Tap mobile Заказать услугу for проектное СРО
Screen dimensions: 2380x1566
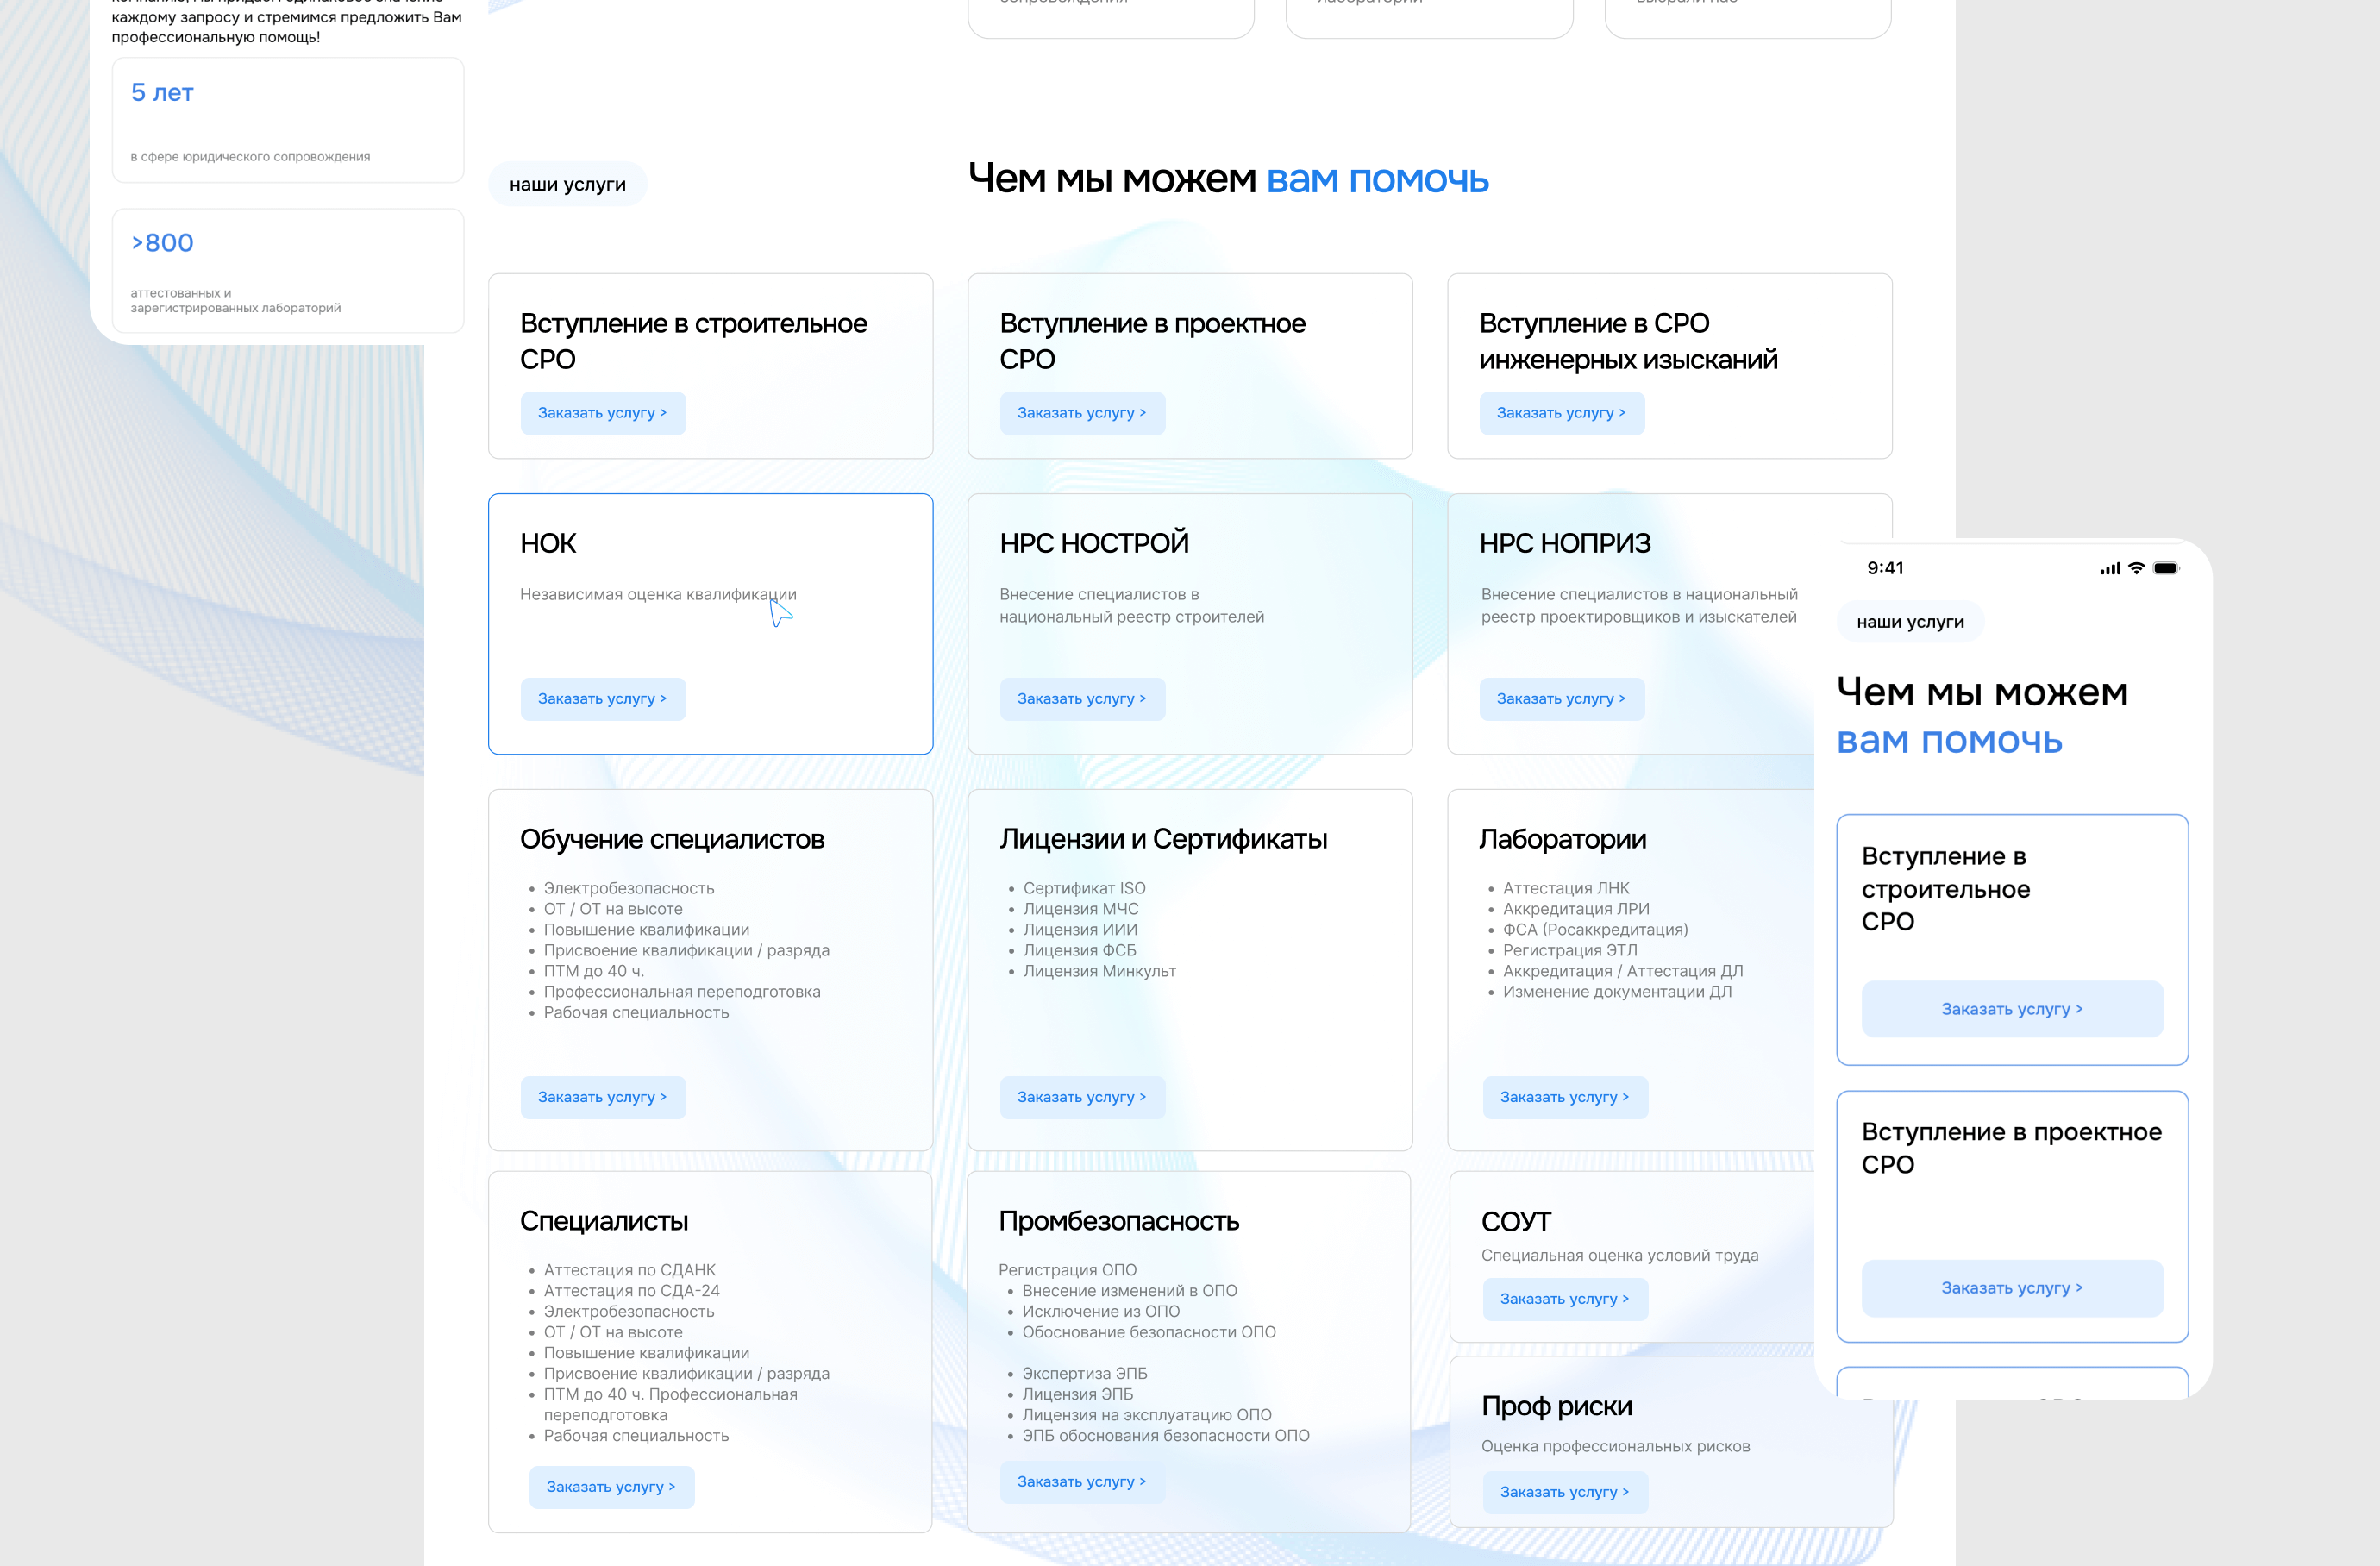[2011, 1288]
